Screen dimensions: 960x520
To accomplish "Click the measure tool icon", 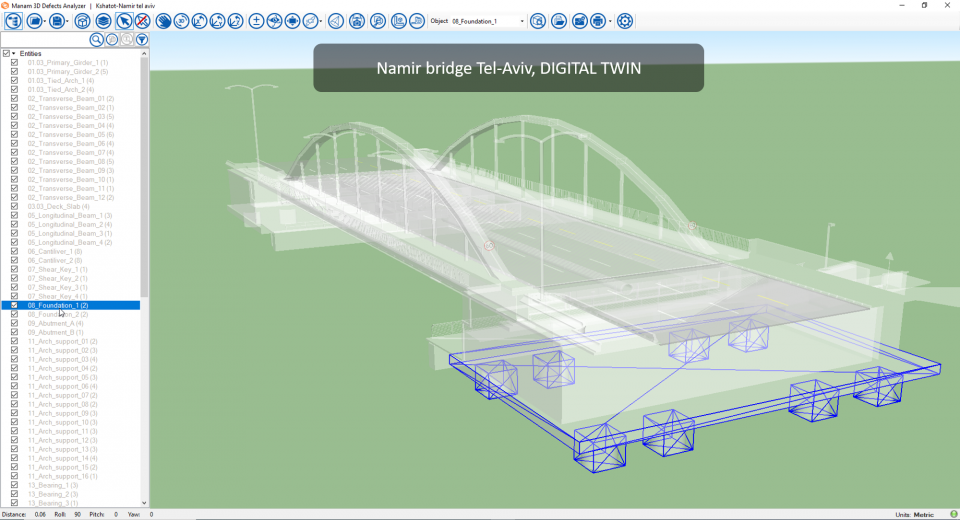I will (310, 21).
